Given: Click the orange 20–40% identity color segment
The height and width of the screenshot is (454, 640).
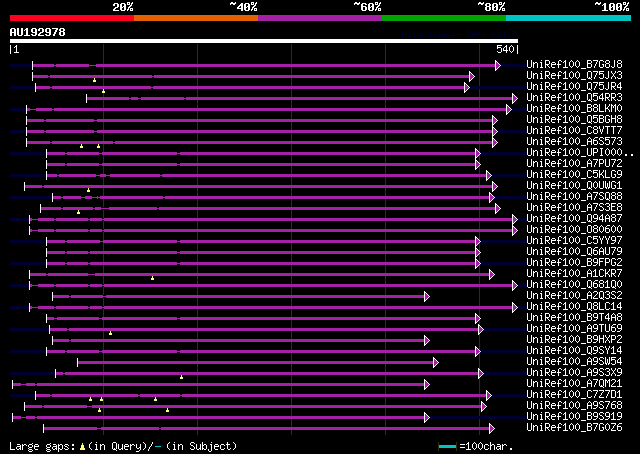Looking at the screenshot, I should point(196,18).
